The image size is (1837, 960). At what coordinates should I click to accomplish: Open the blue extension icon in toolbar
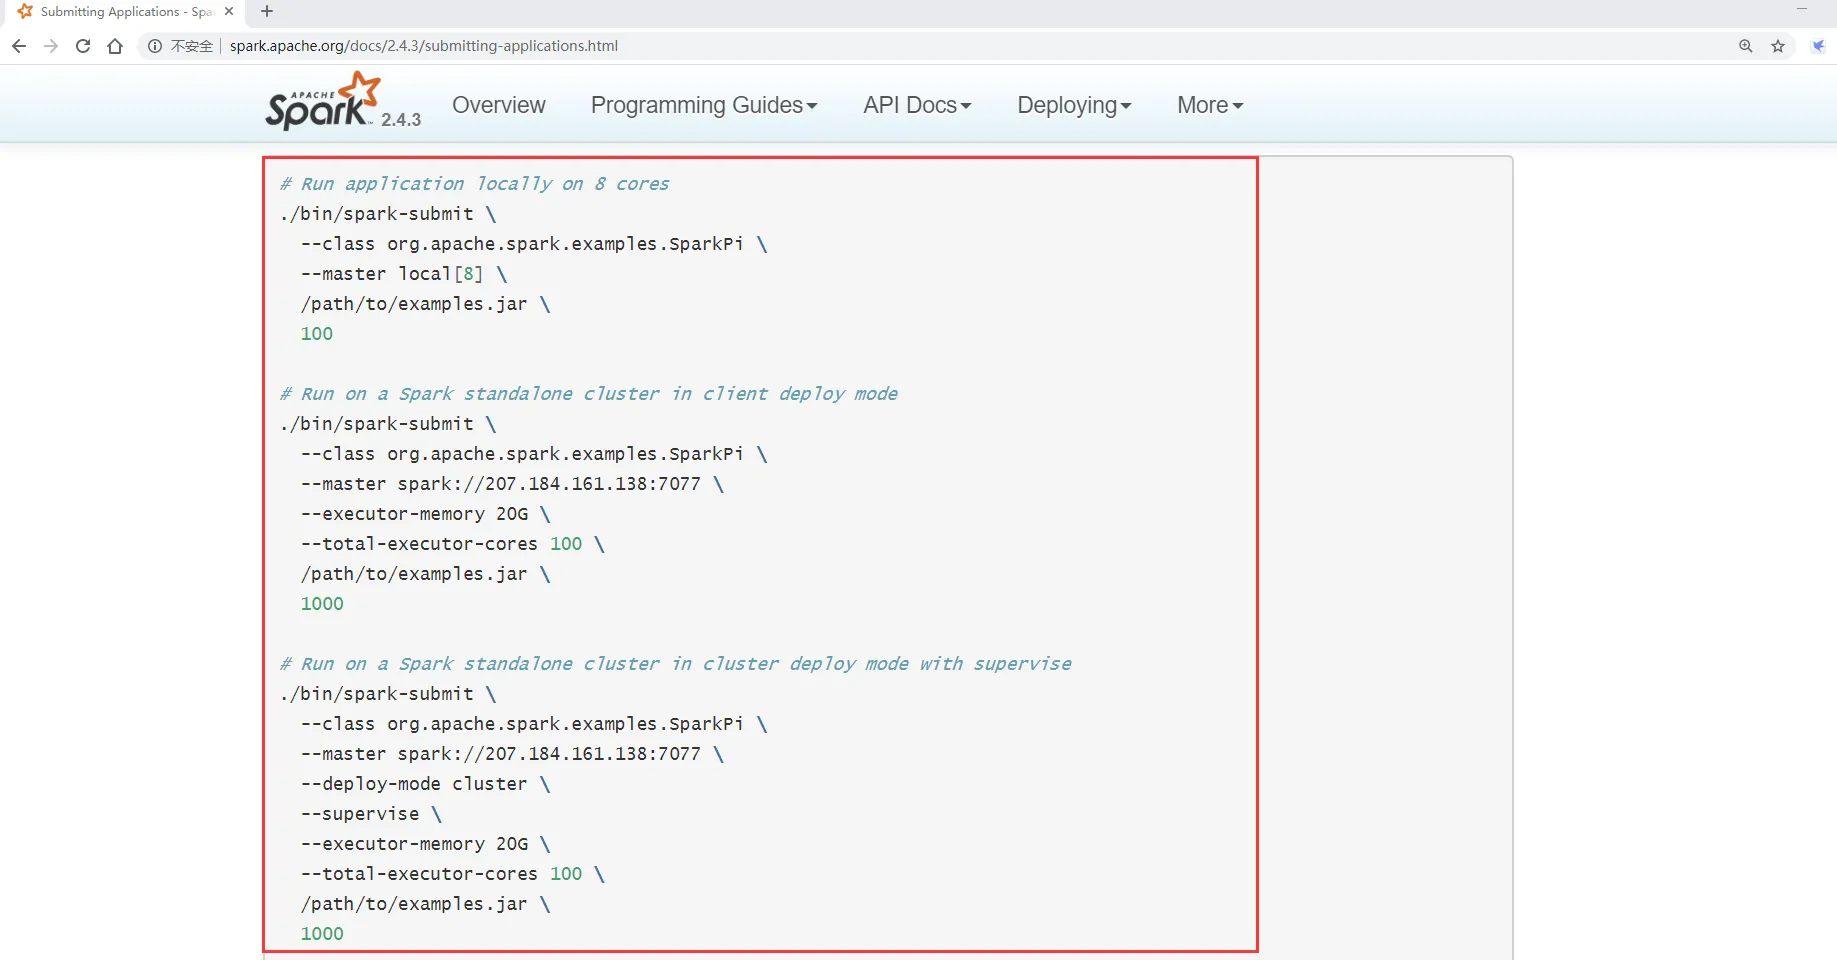(1818, 46)
